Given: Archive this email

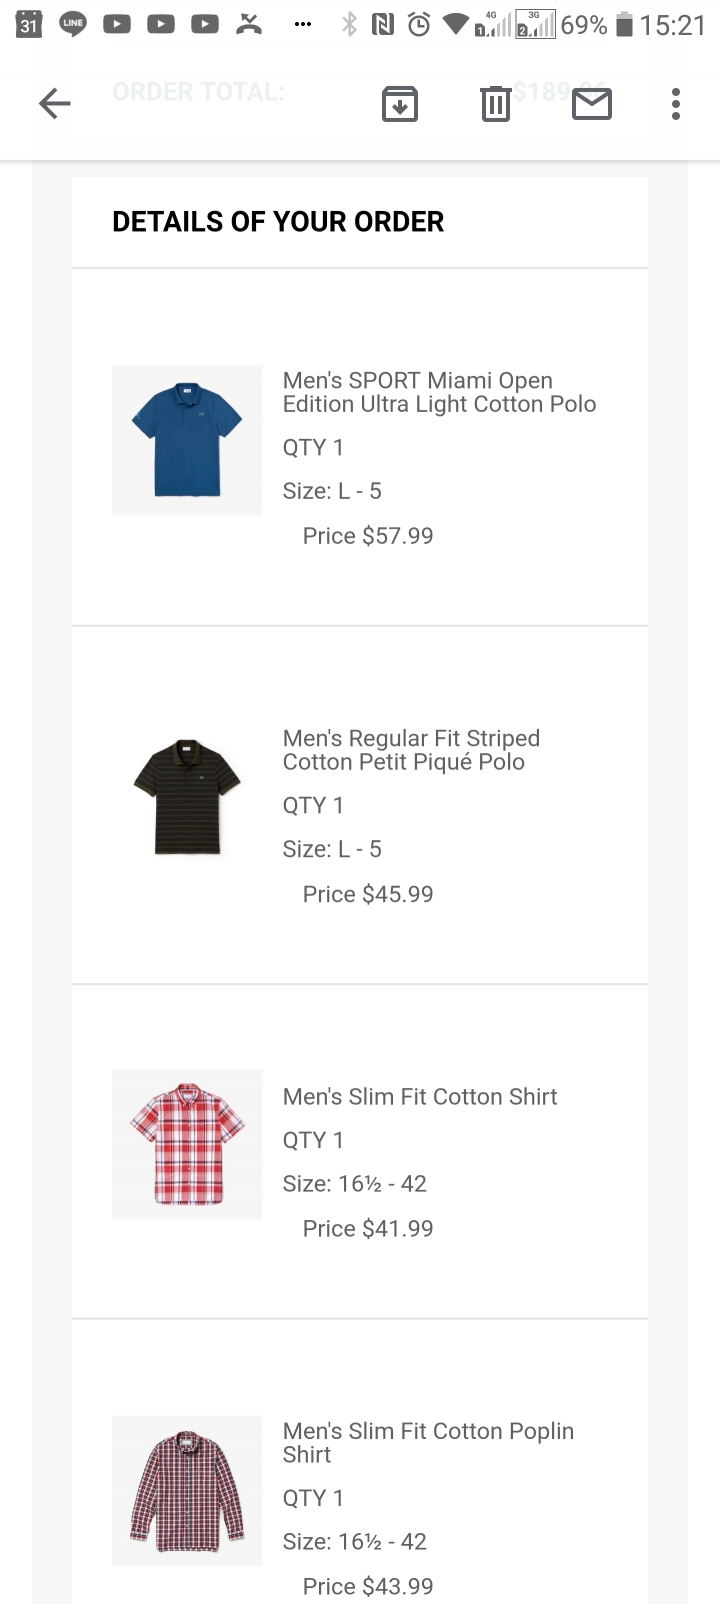Looking at the screenshot, I should point(400,104).
